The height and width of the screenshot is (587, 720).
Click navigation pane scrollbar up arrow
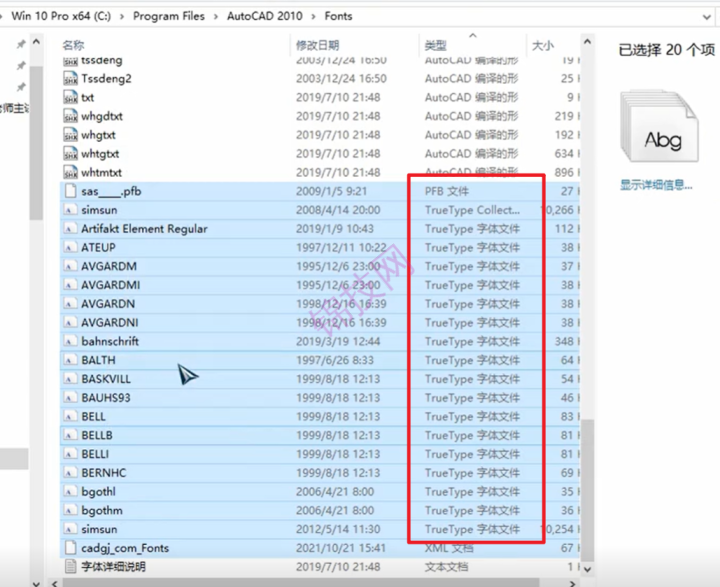tap(36, 42)
